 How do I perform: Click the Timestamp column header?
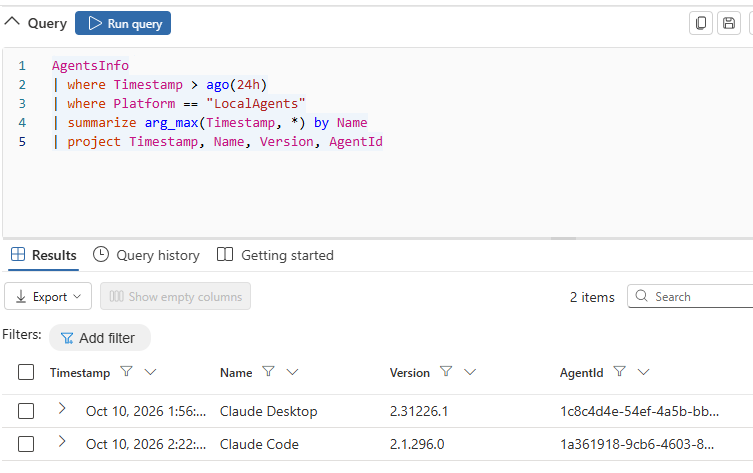point(80,373)
